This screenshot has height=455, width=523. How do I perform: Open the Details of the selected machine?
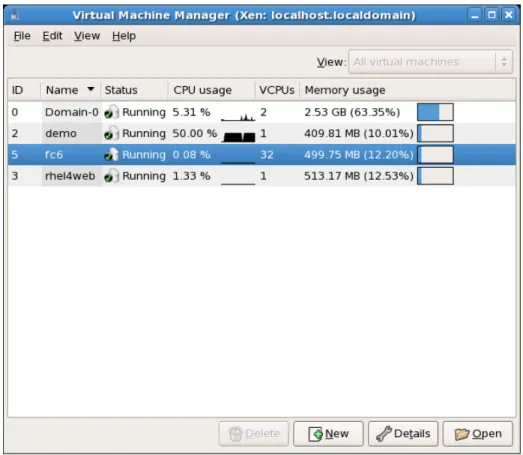click(x=403, y=434)
